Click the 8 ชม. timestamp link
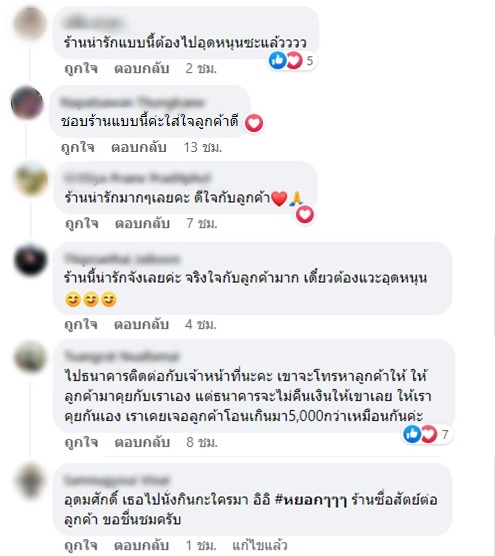This screenshot has width=495, height=556. (x=202, y=442)
